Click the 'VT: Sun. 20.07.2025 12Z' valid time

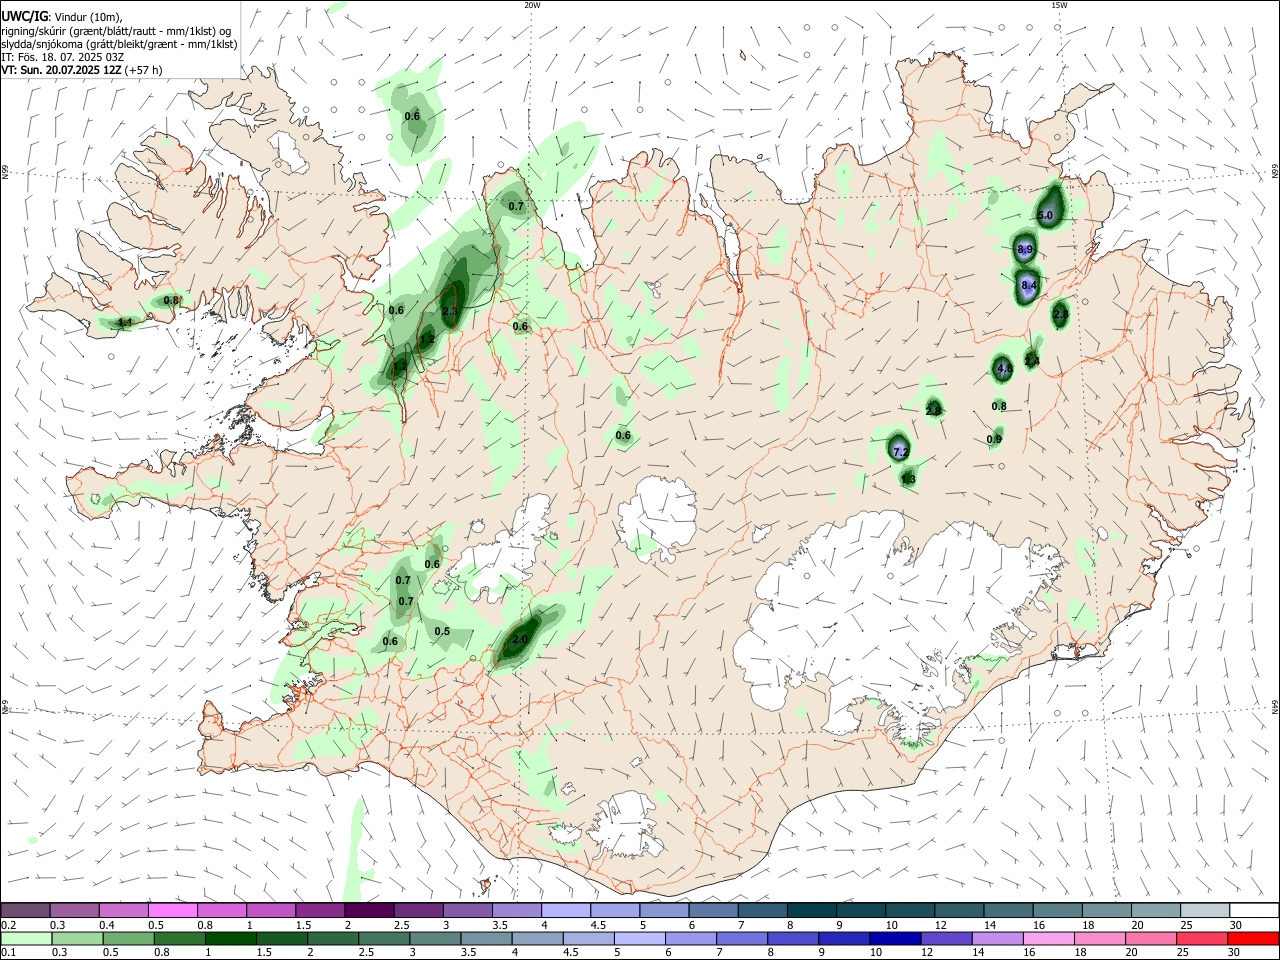coord(61,70)
